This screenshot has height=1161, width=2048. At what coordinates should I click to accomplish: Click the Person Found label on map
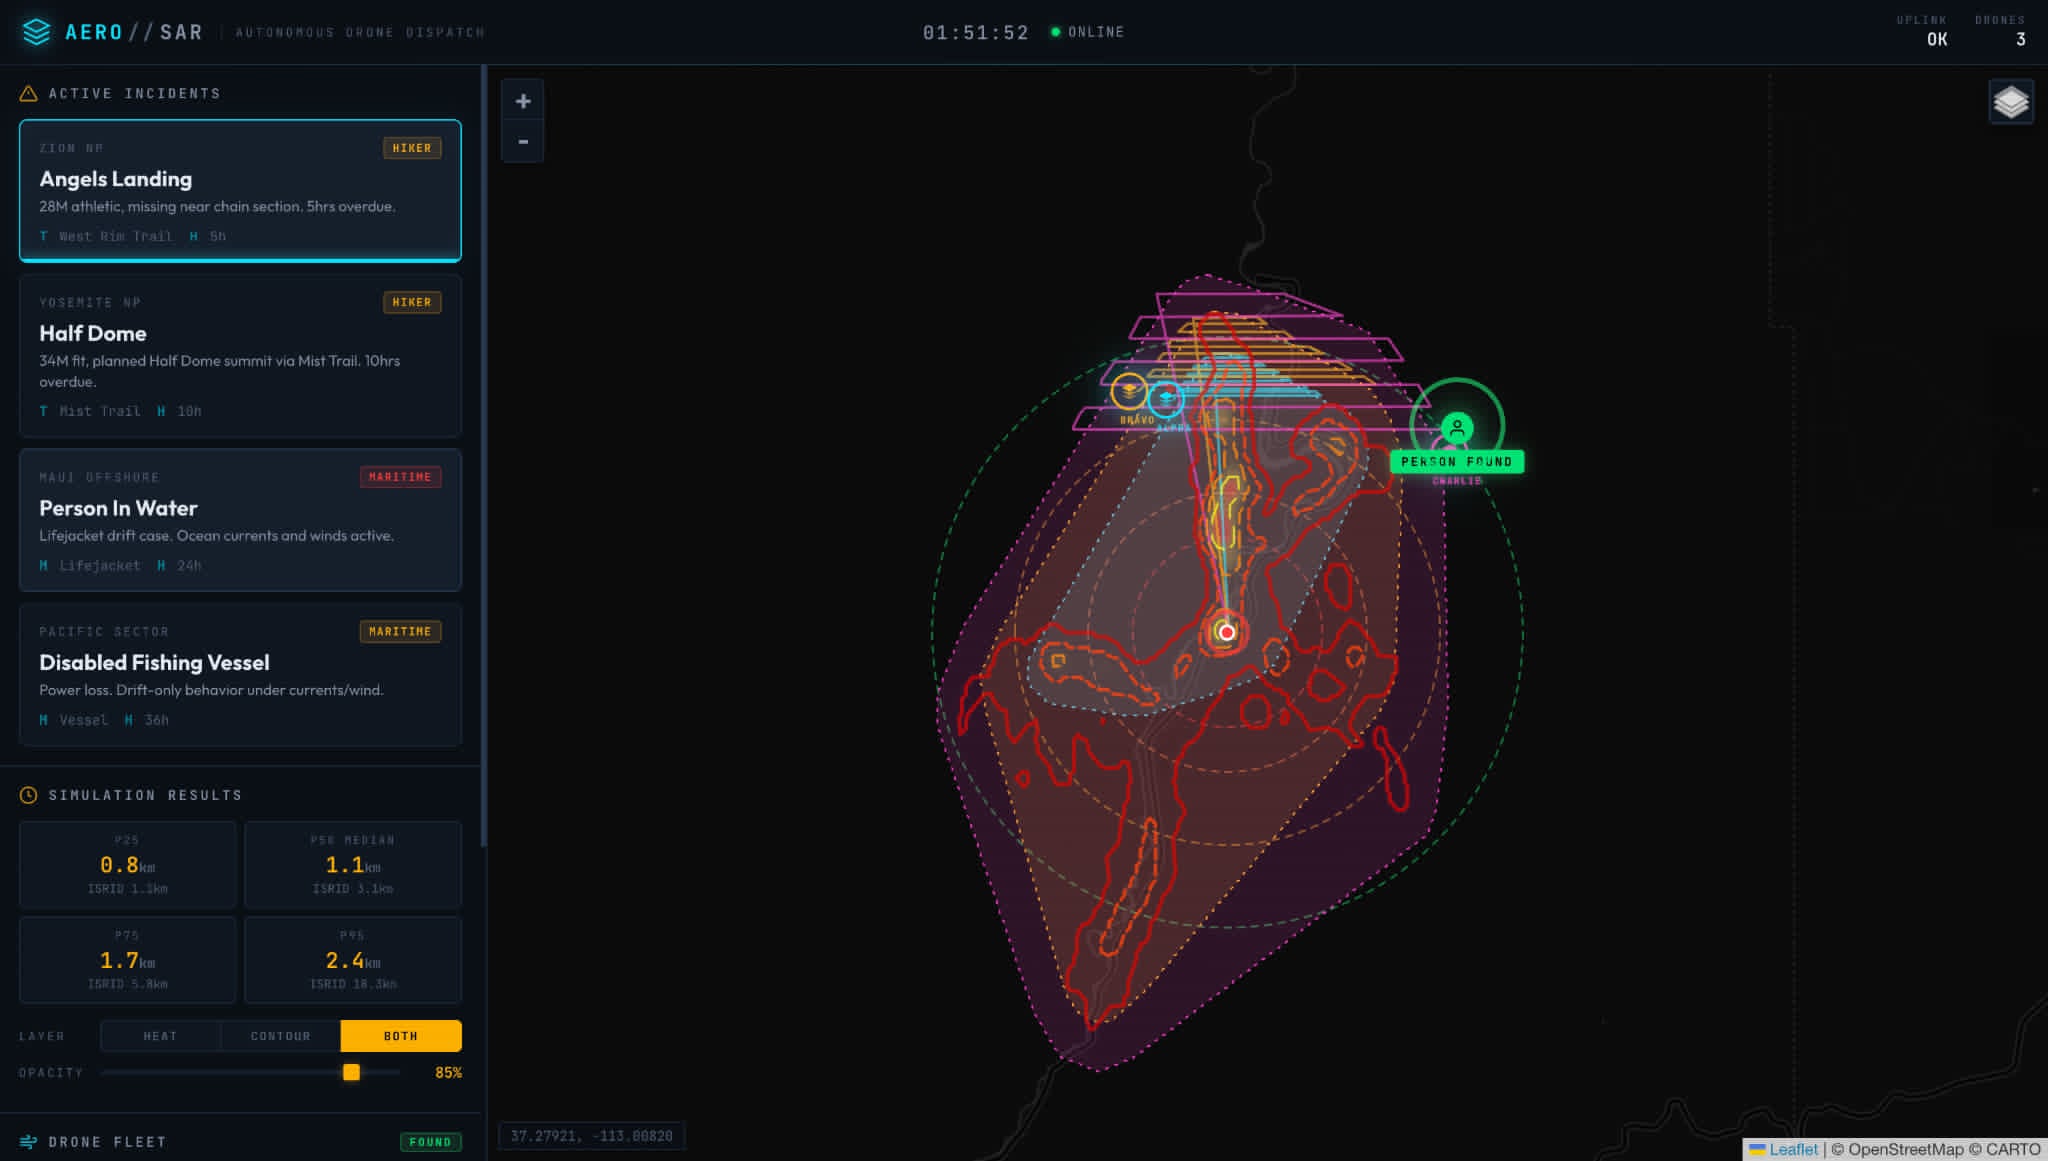click(x=1456, y=462)
